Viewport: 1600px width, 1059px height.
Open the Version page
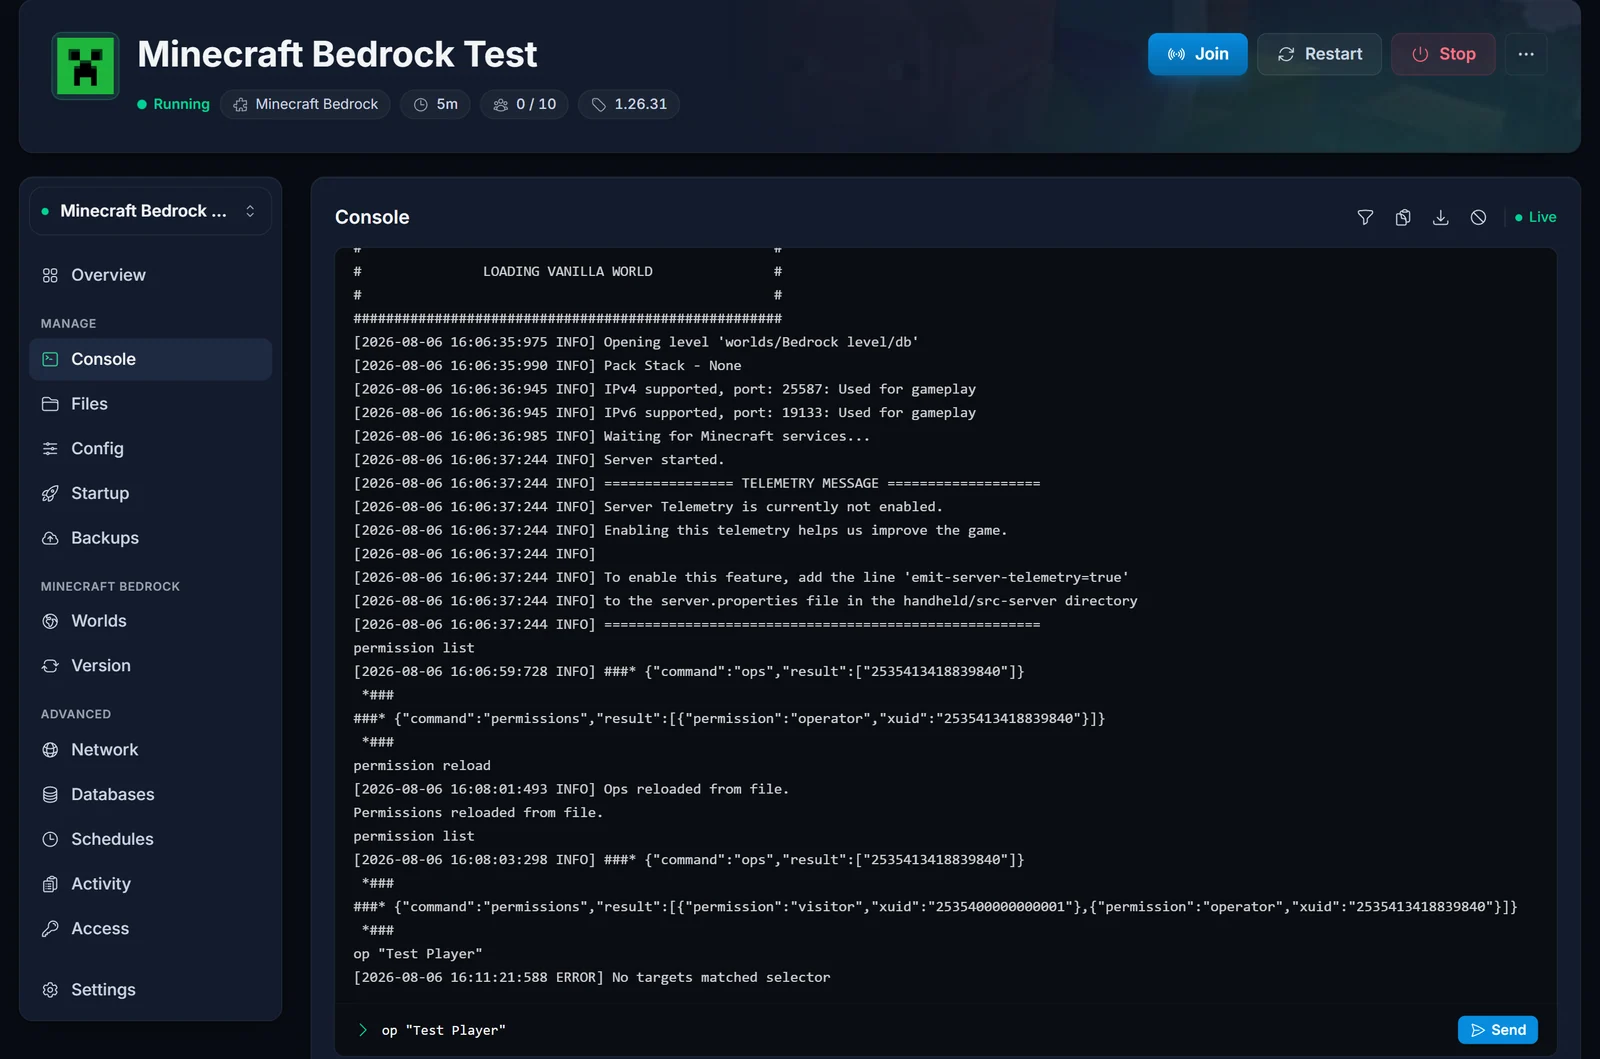[x=150, y=666]
